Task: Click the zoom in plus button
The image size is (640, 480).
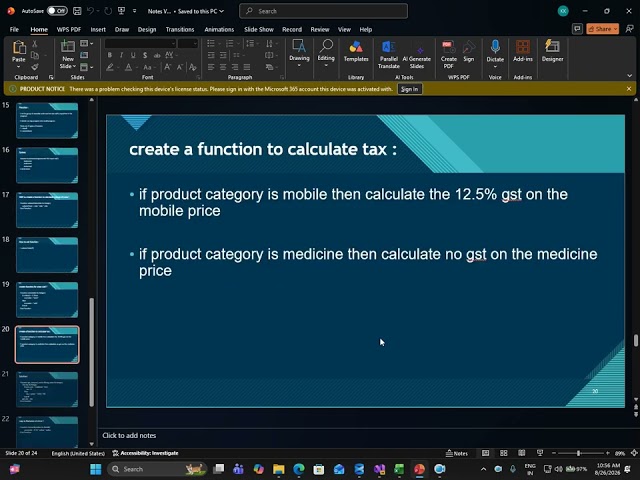Action: (608, 453)
